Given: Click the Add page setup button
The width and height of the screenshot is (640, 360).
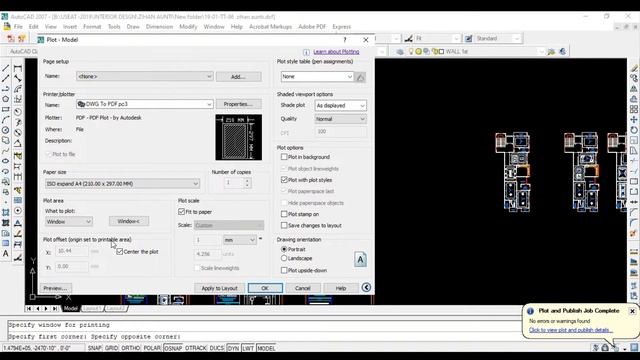Looking at the screenshot, I should pos(238,76).
